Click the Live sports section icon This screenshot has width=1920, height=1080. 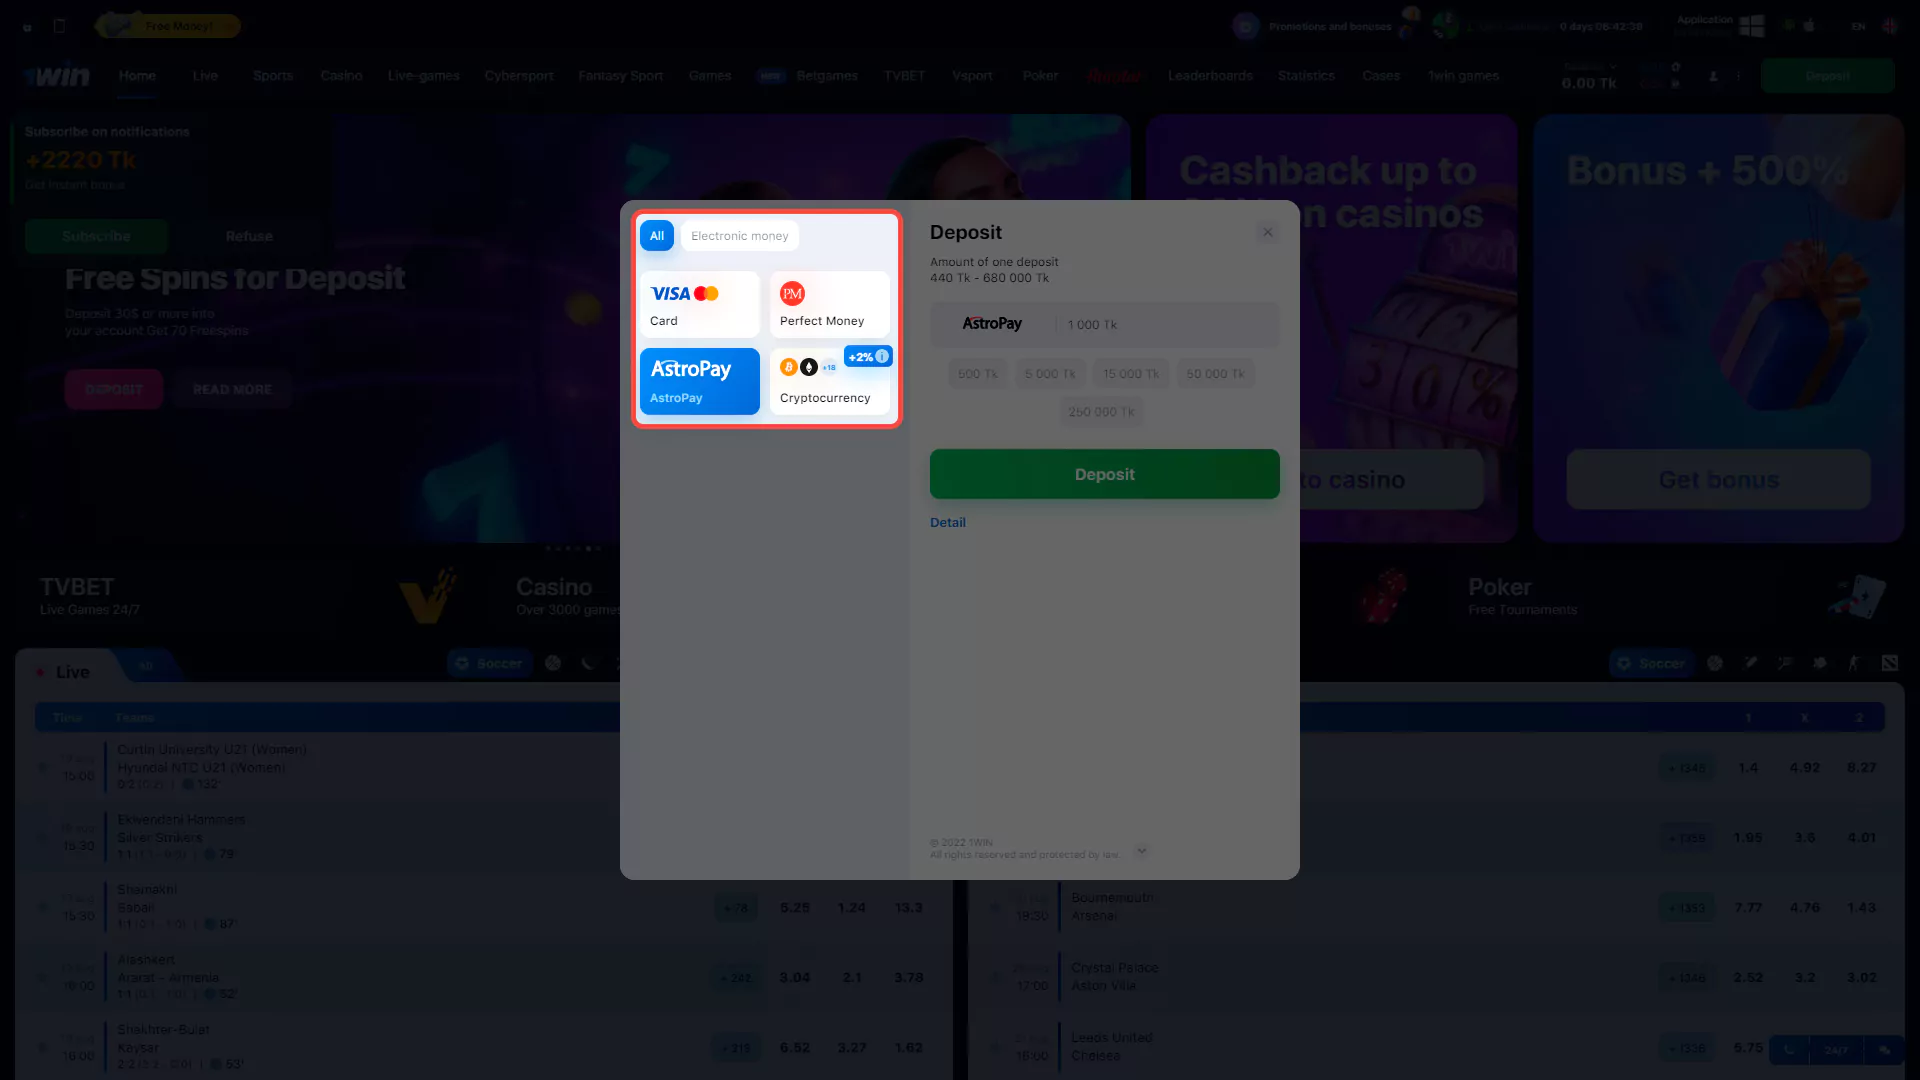pyautogui.click(x=38, y=671)
